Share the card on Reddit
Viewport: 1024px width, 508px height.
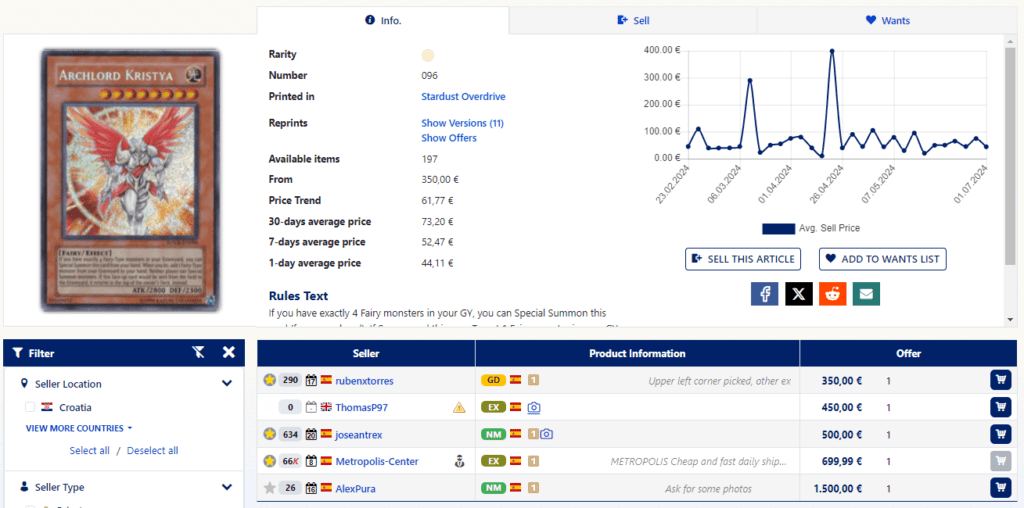click(832, 294)
